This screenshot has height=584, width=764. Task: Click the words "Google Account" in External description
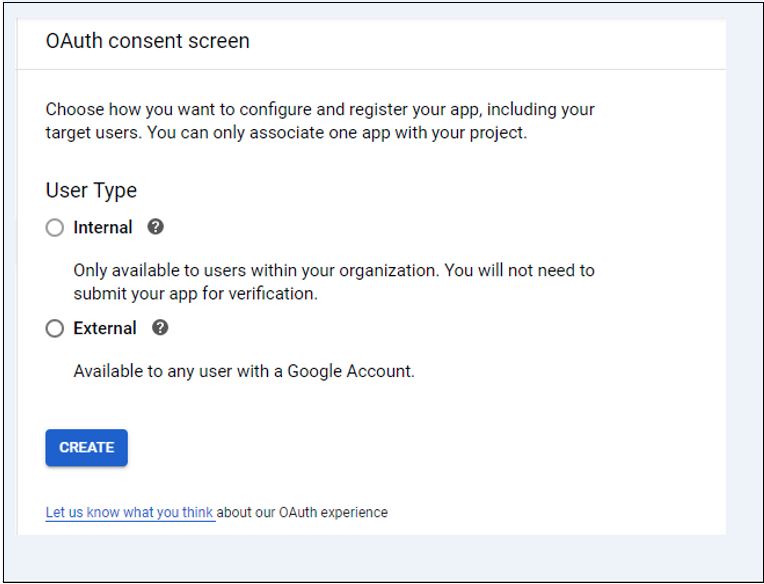(x=350, y=371)
